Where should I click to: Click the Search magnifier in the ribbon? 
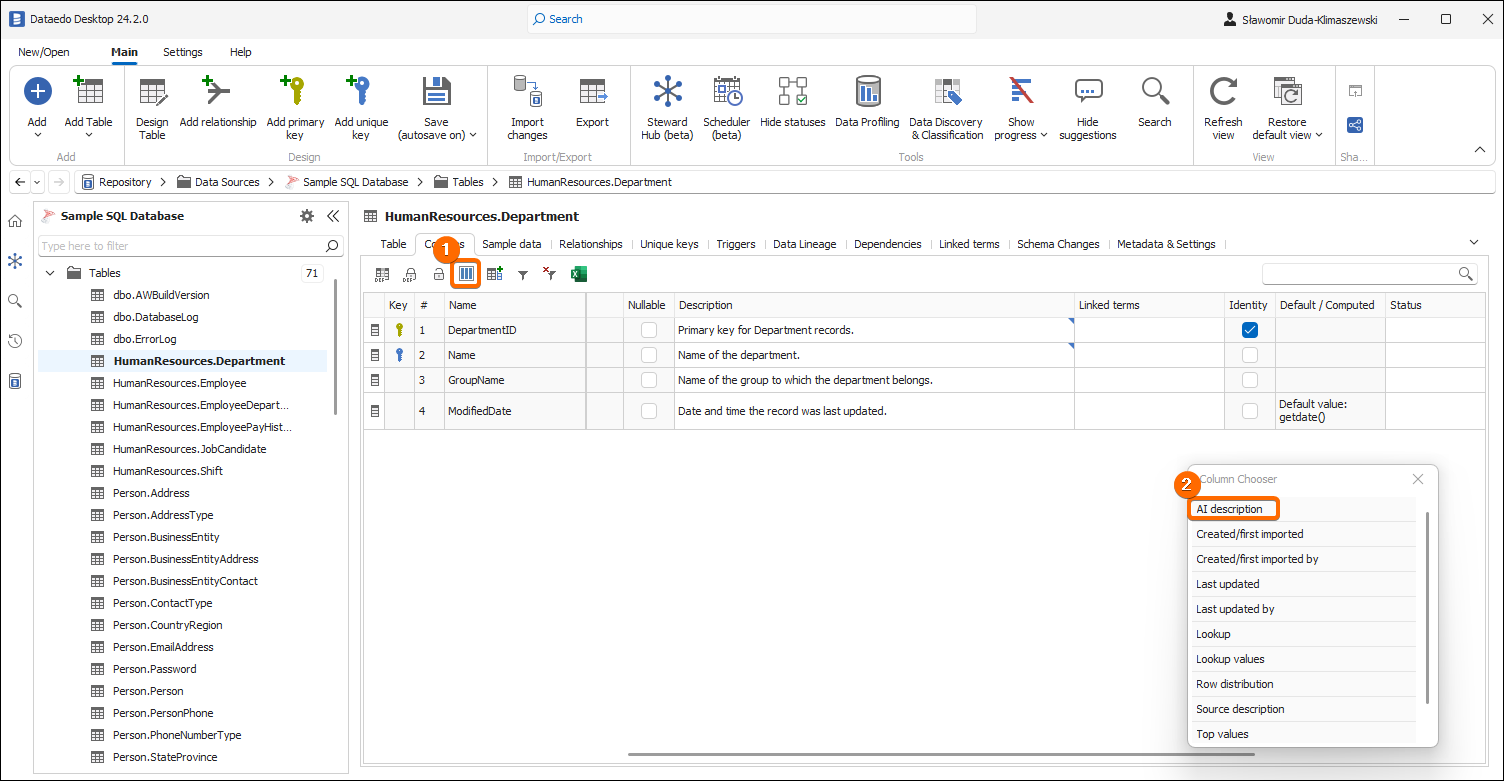(1155, 91)
